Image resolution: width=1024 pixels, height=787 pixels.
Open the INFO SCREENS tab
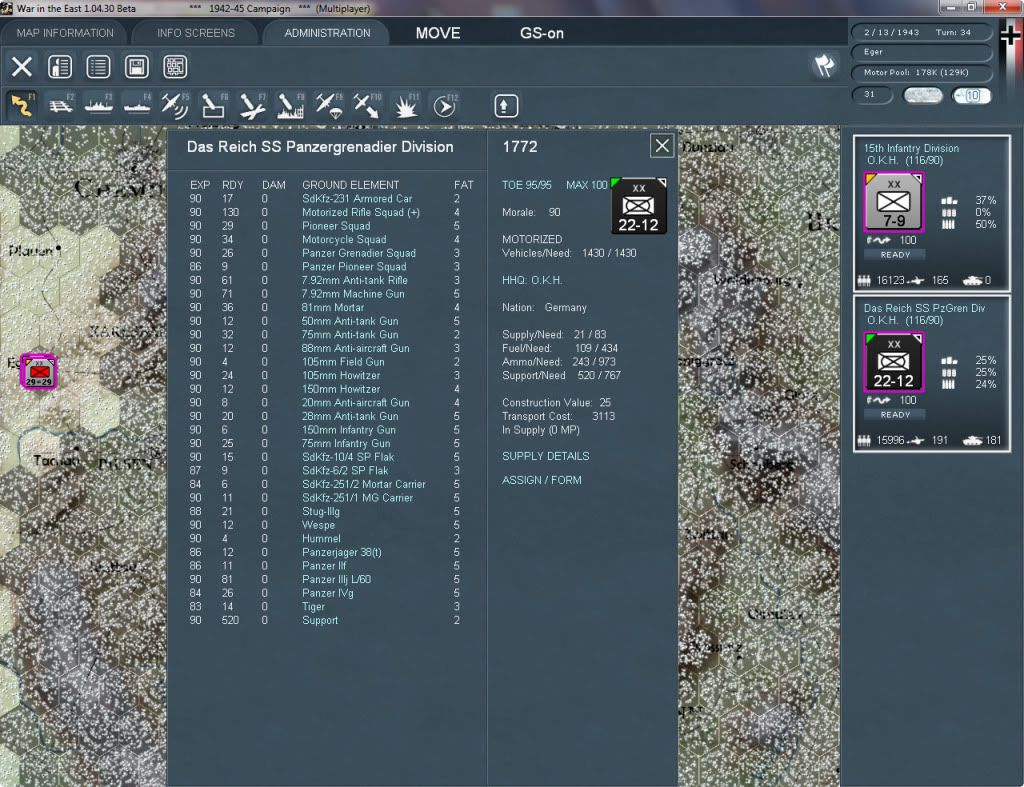click(x=195, y=33)
